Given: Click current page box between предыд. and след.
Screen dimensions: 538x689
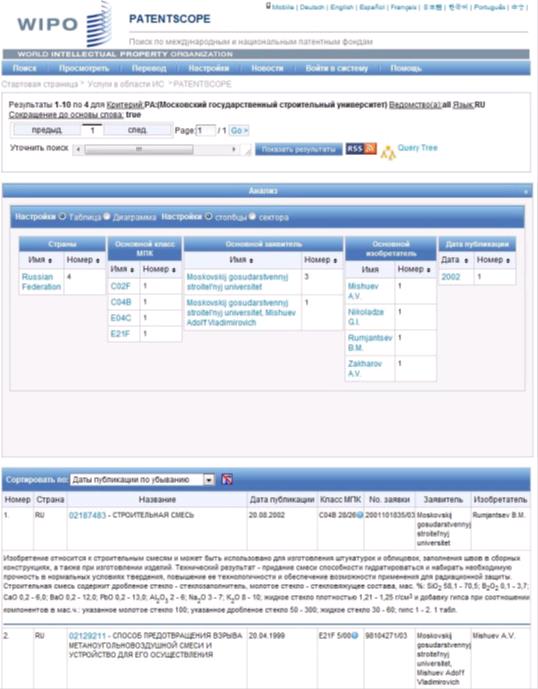Looking at the screenshot, I should (x=92, y=130).
